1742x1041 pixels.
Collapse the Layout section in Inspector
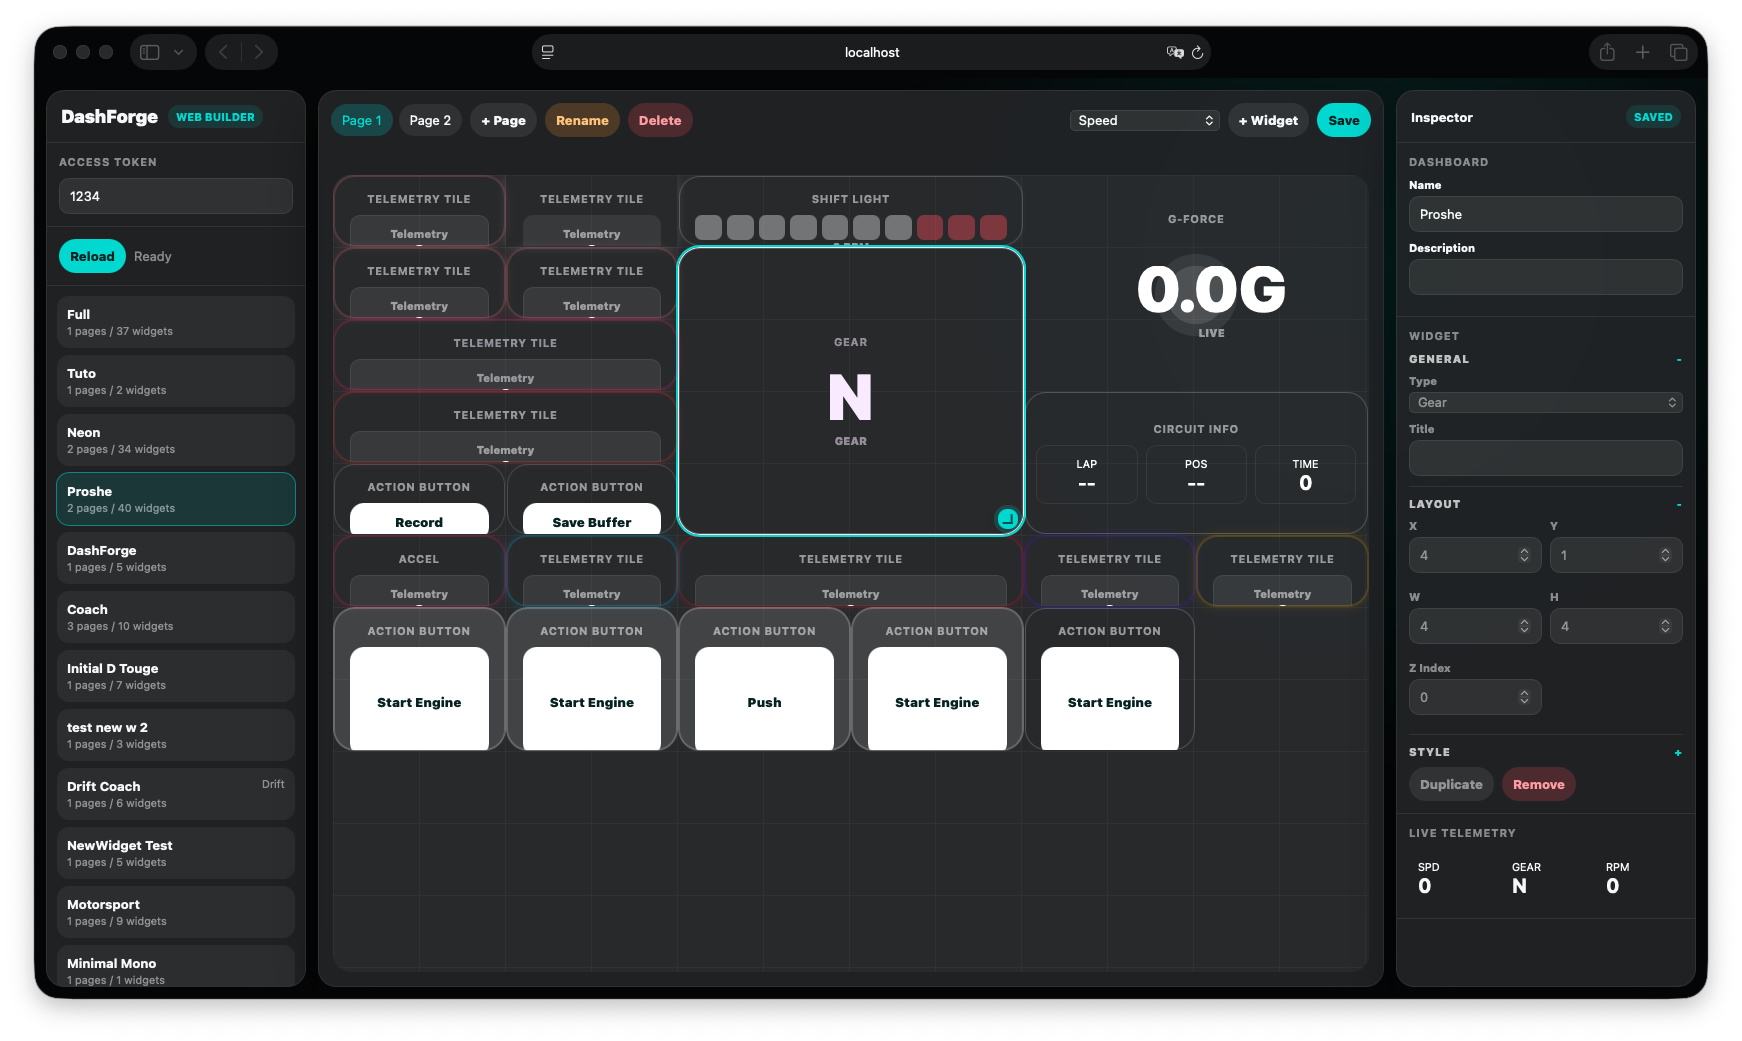coord(1678,505)
